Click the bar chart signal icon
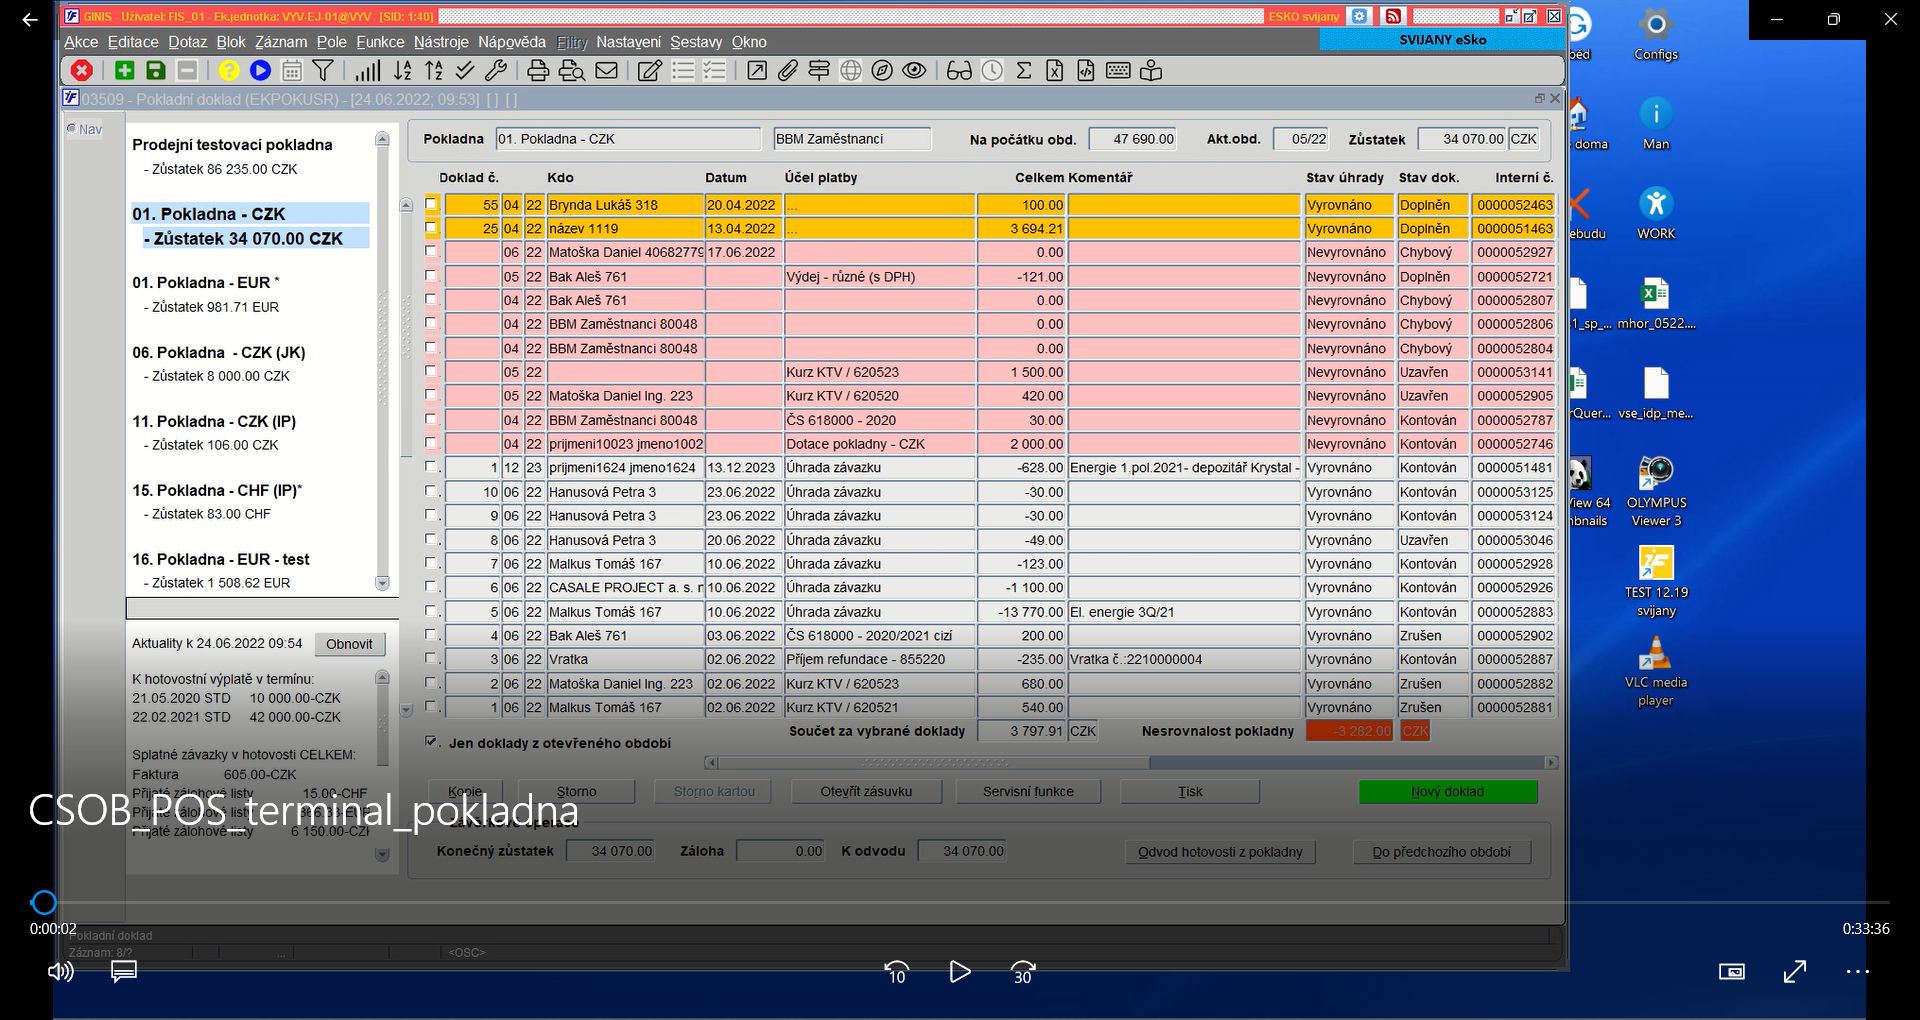The height and width of the screenshot is (1020, 1920). (367, 70)
